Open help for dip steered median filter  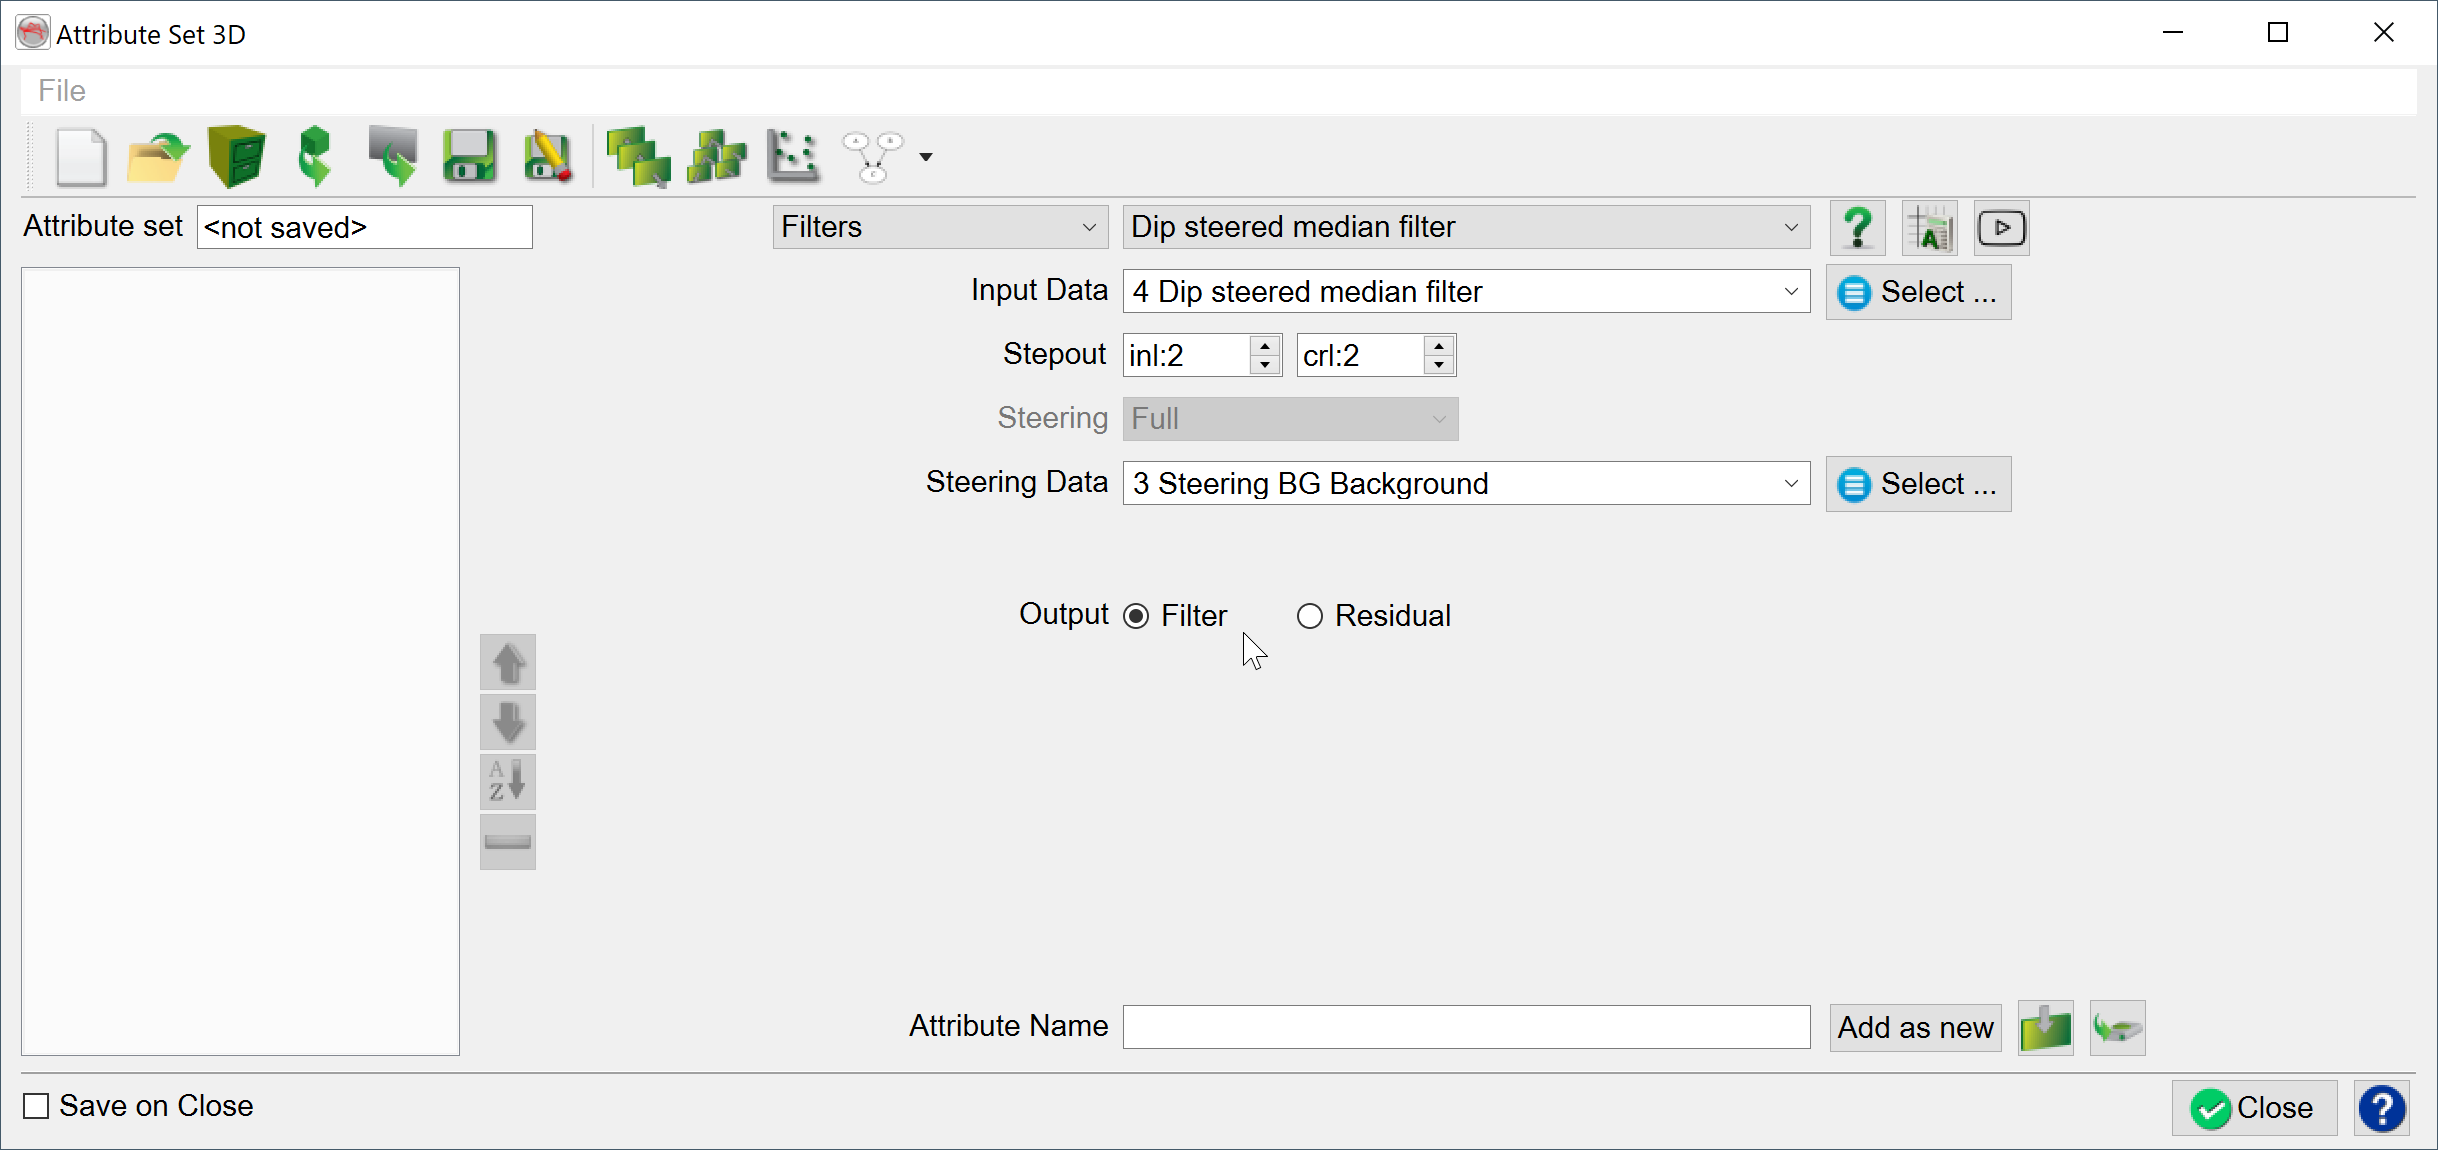1857,227
